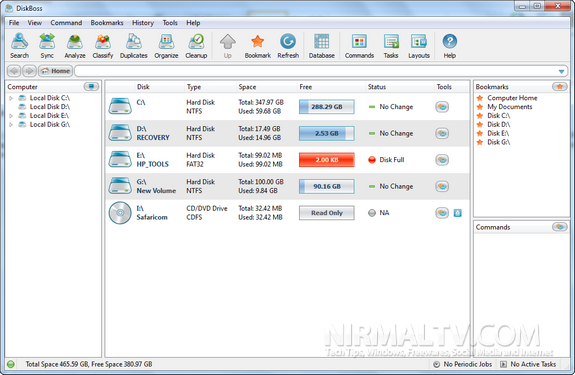
Task: Navigate back with the left arrow
Action: click(x=14, y=71)
